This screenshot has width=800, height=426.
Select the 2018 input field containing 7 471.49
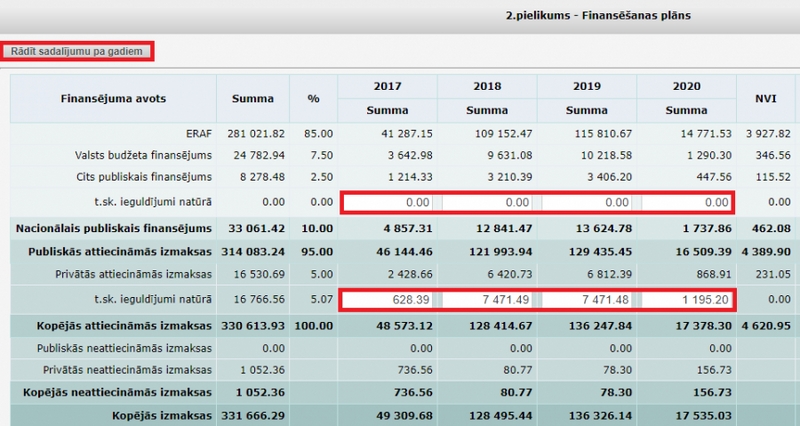tap(488, 300)
